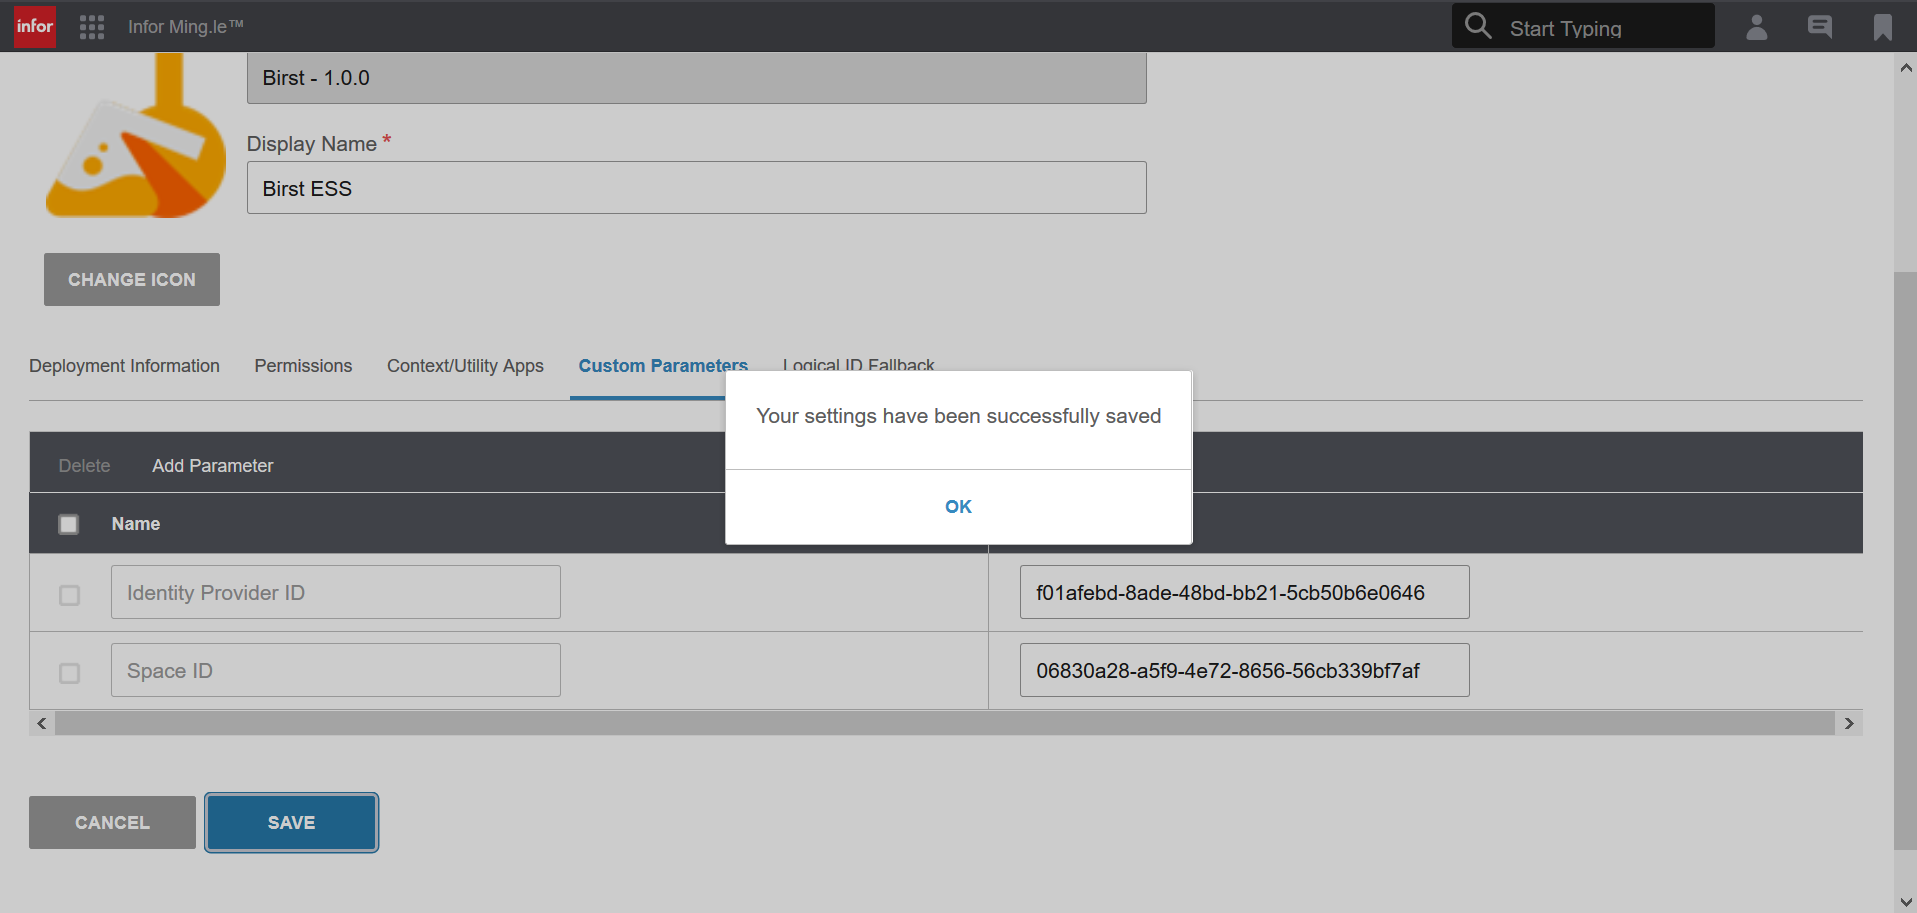Open the messages chat icon
Screen dimensions: 1917x913
click(x=1820, y=27)
